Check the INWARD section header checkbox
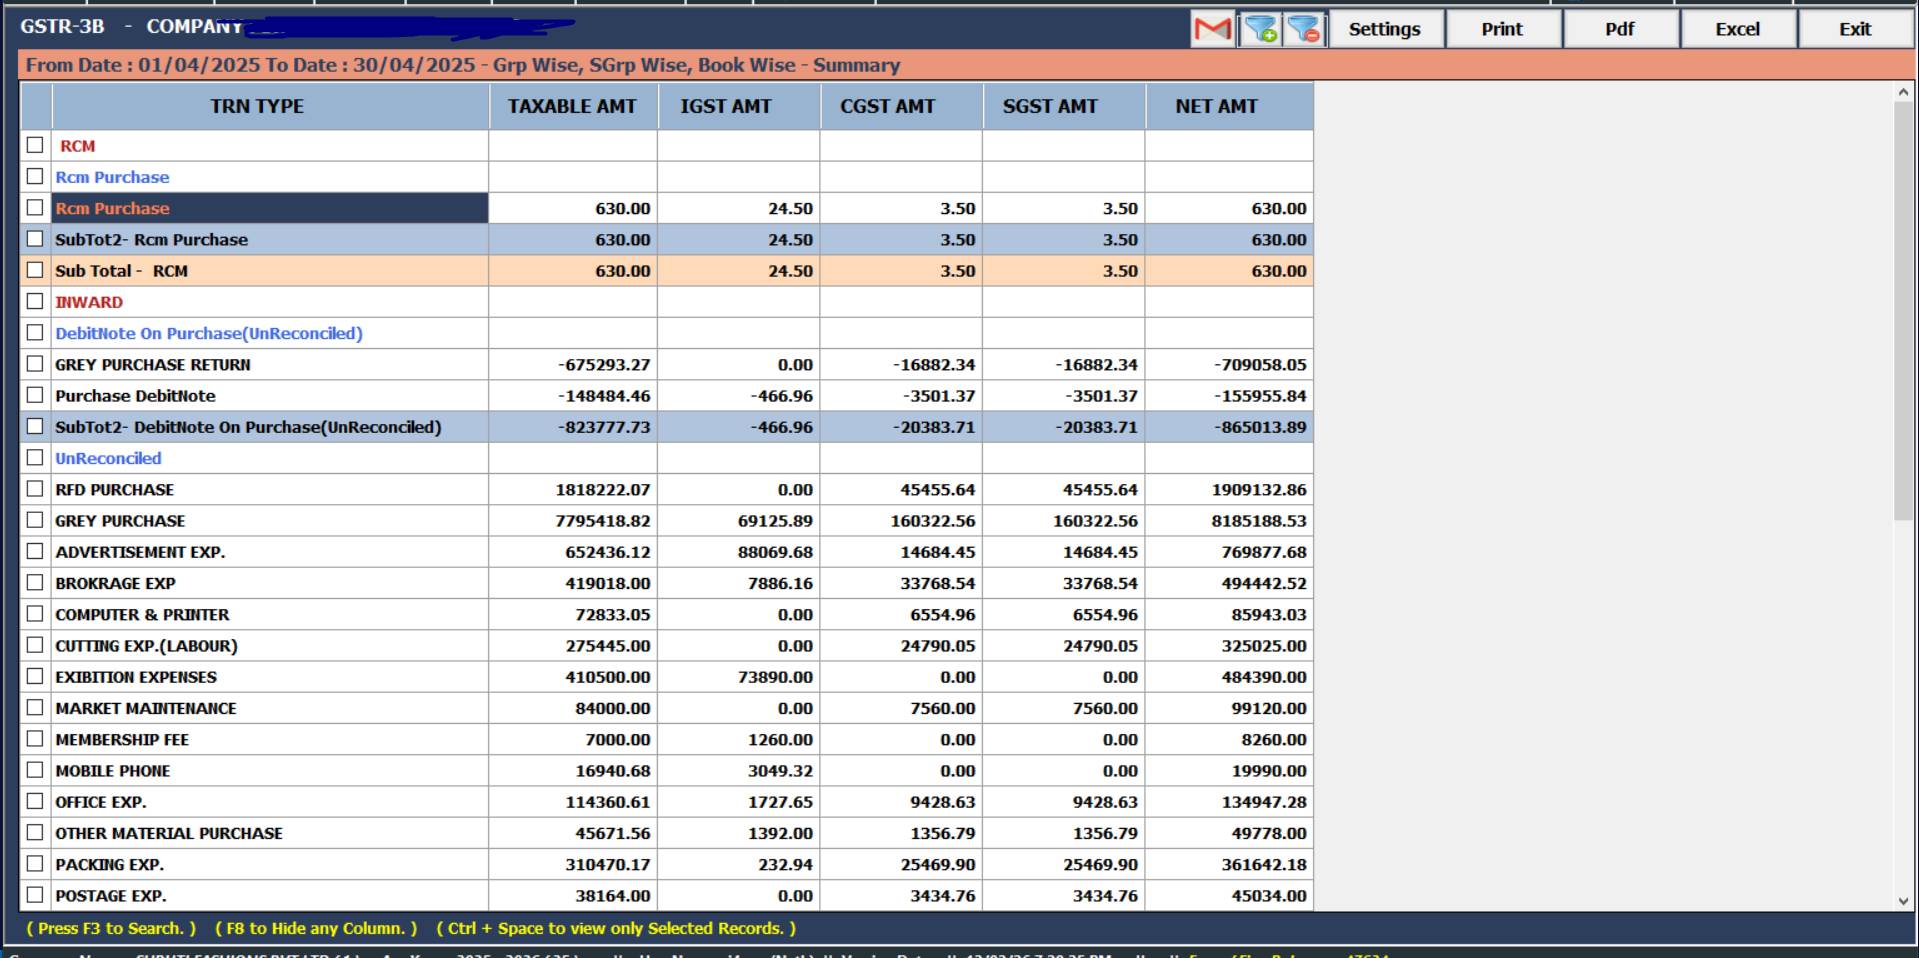Image resolution: width=1919 pixels, height=958 pixels. tap(35, 301)
